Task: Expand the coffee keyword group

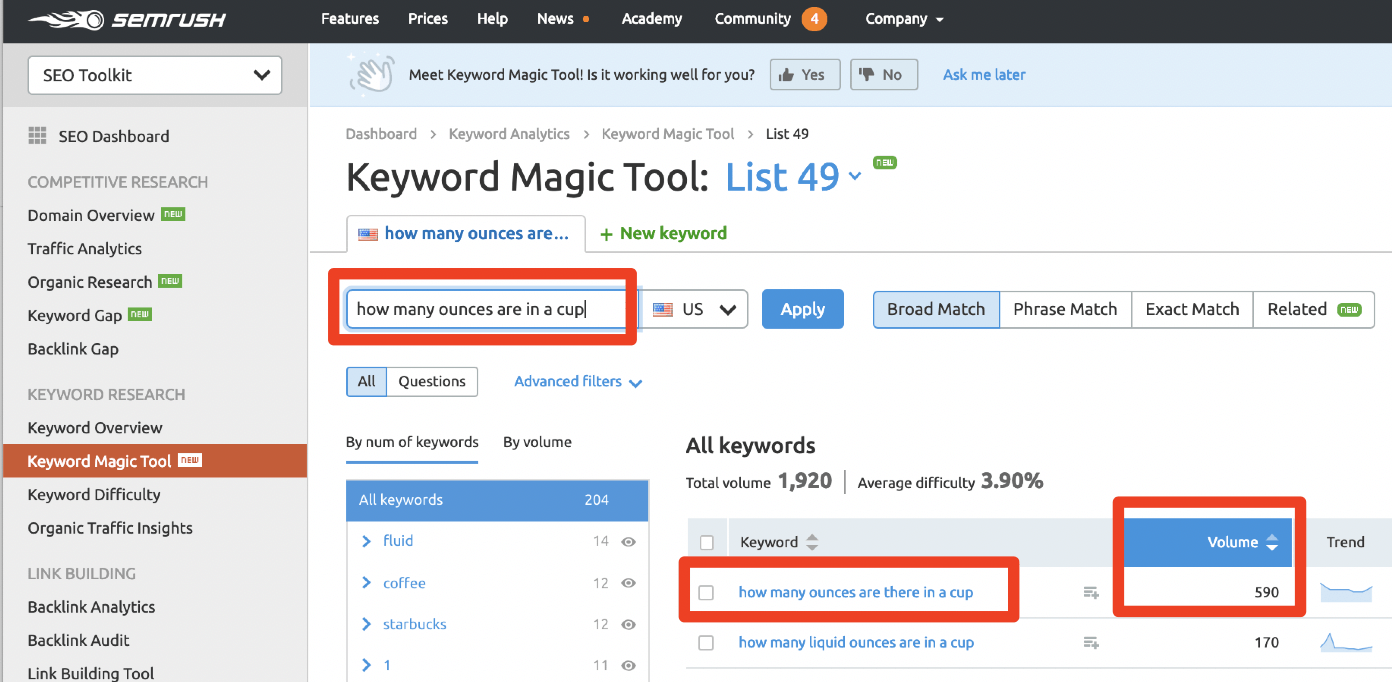Action: pyautogui.click(x=367, y=583)
